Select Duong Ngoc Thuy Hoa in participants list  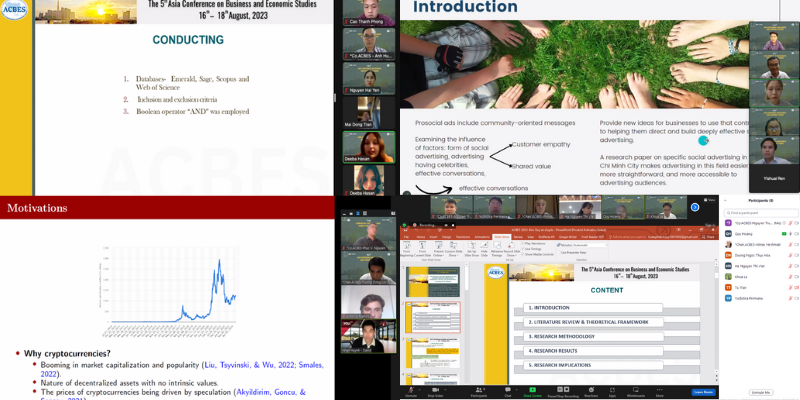pyautogui.click(x=761, y=255)
